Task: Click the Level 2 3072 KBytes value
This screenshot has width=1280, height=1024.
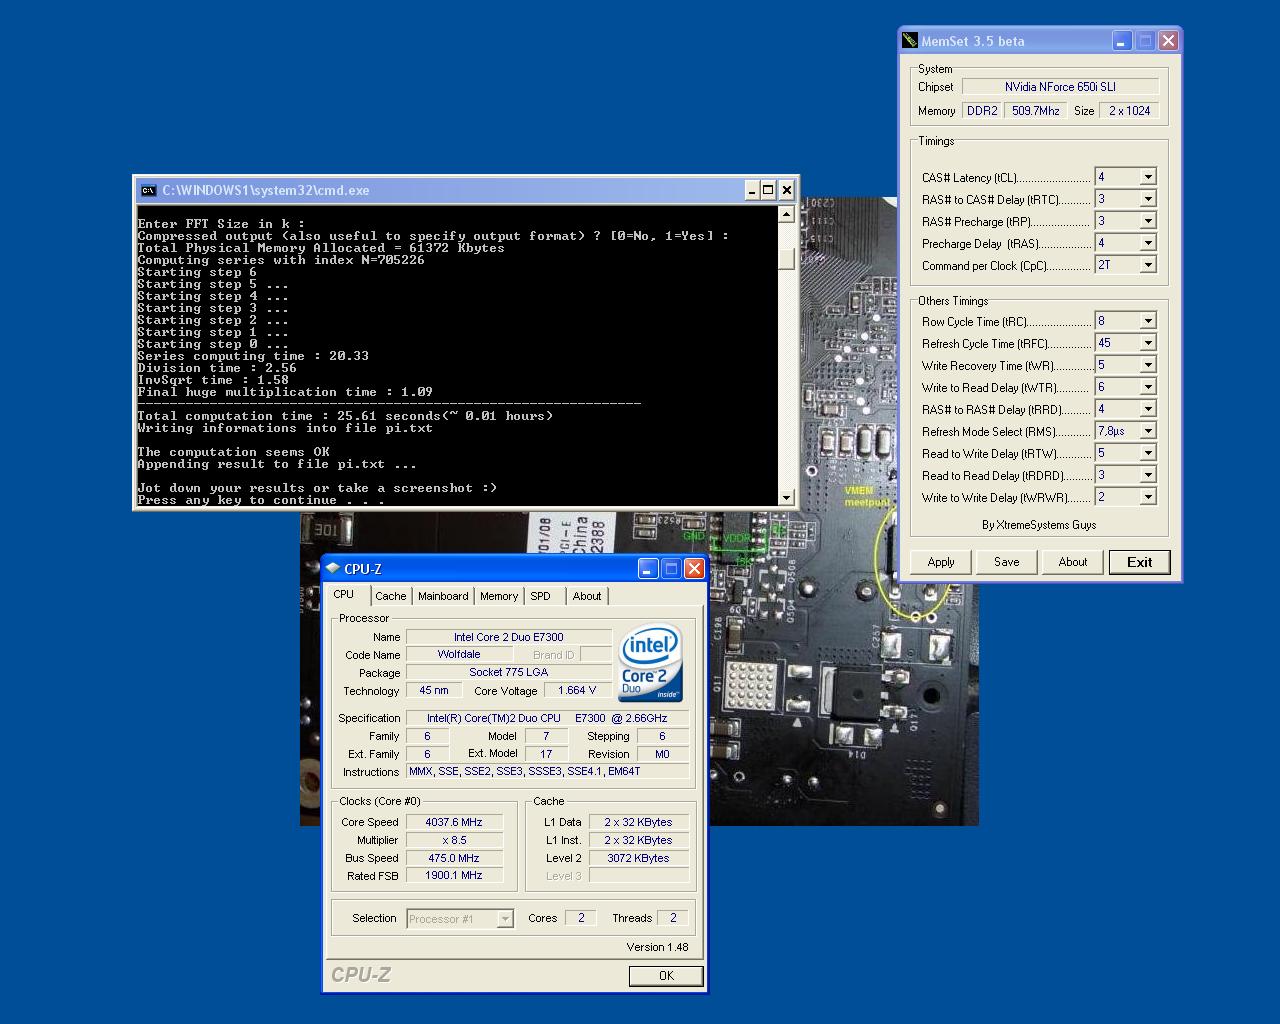Action: (638, 858)
